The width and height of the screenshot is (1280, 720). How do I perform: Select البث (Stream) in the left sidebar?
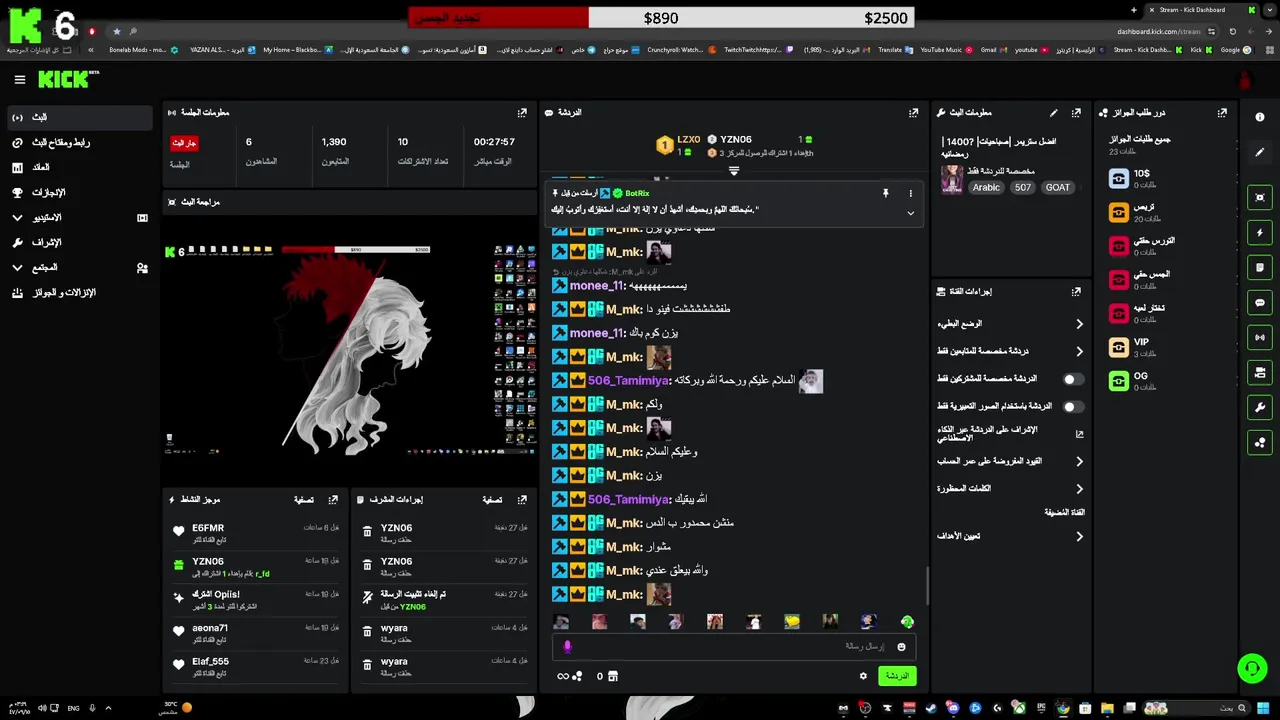point(80,117)
